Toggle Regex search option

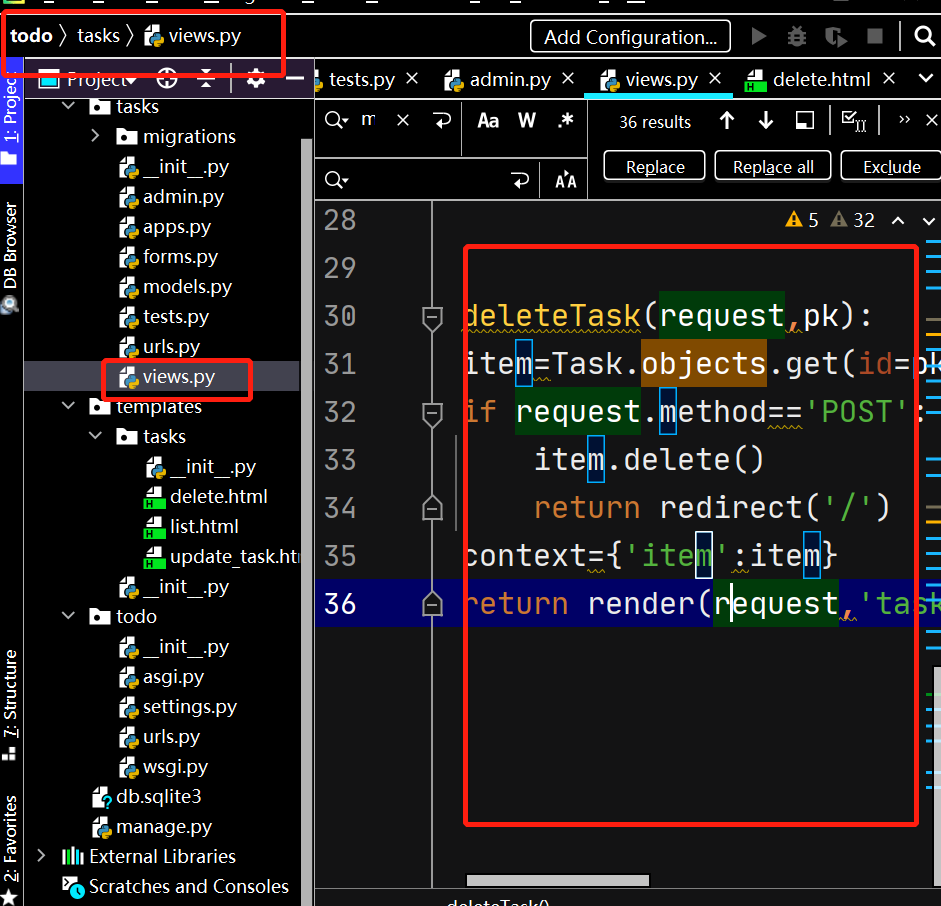565,121
